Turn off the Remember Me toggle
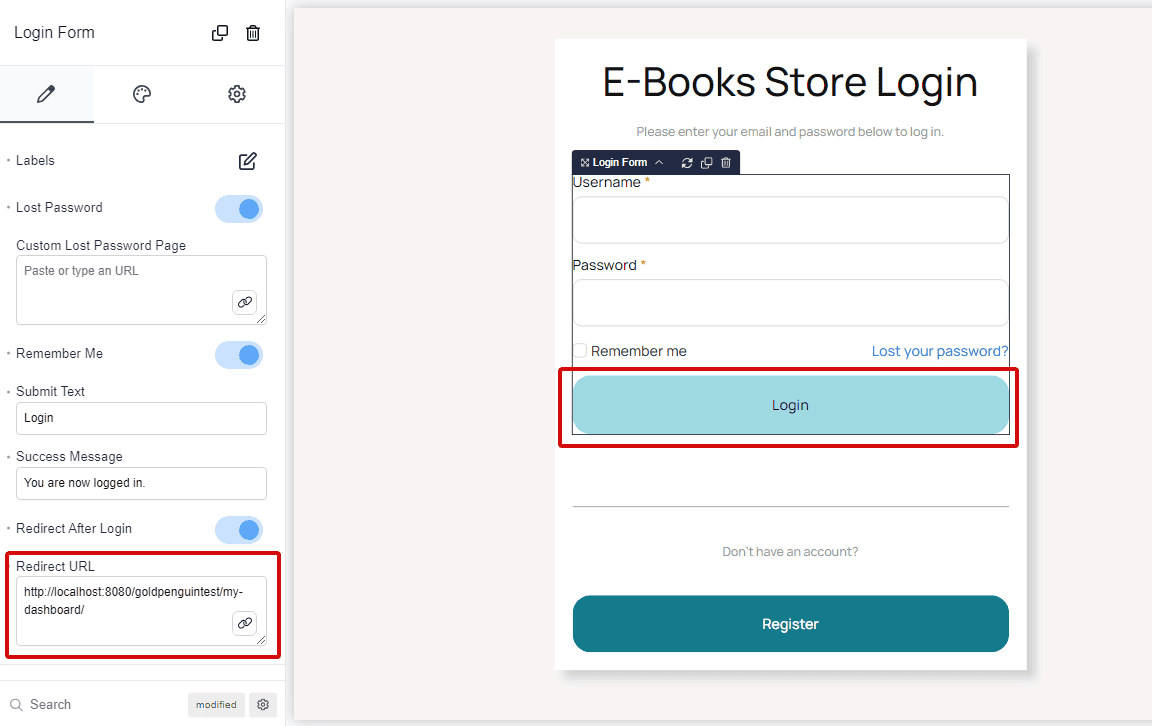 [239, 354]
